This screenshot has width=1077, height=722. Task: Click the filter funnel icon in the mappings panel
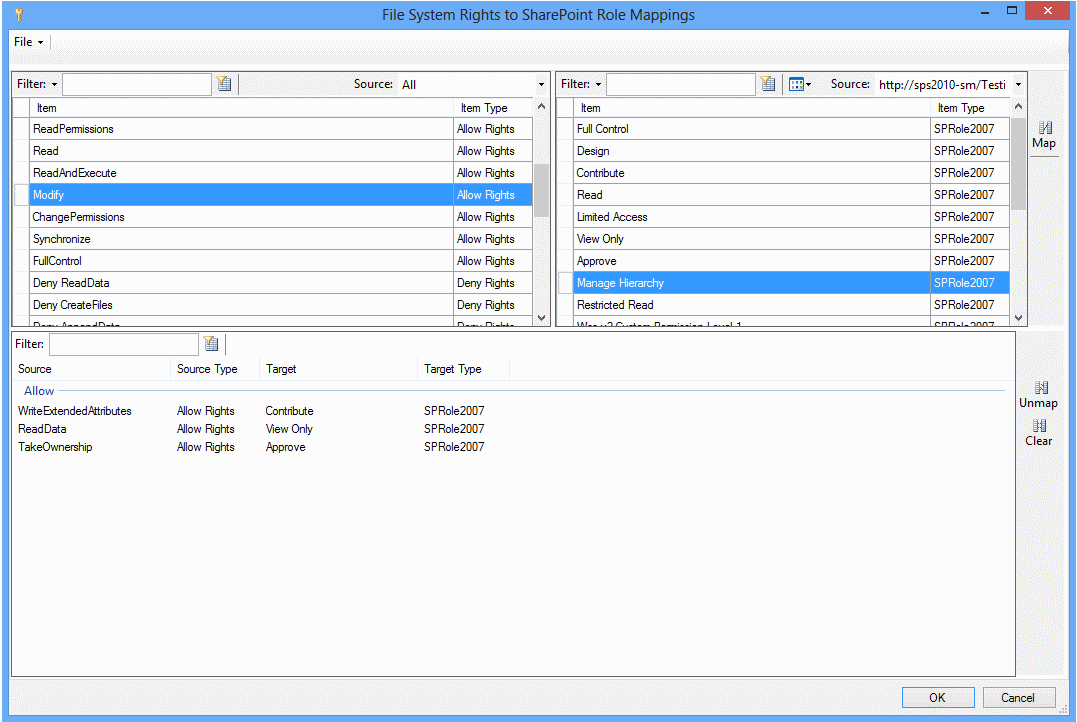click(211, 343)
